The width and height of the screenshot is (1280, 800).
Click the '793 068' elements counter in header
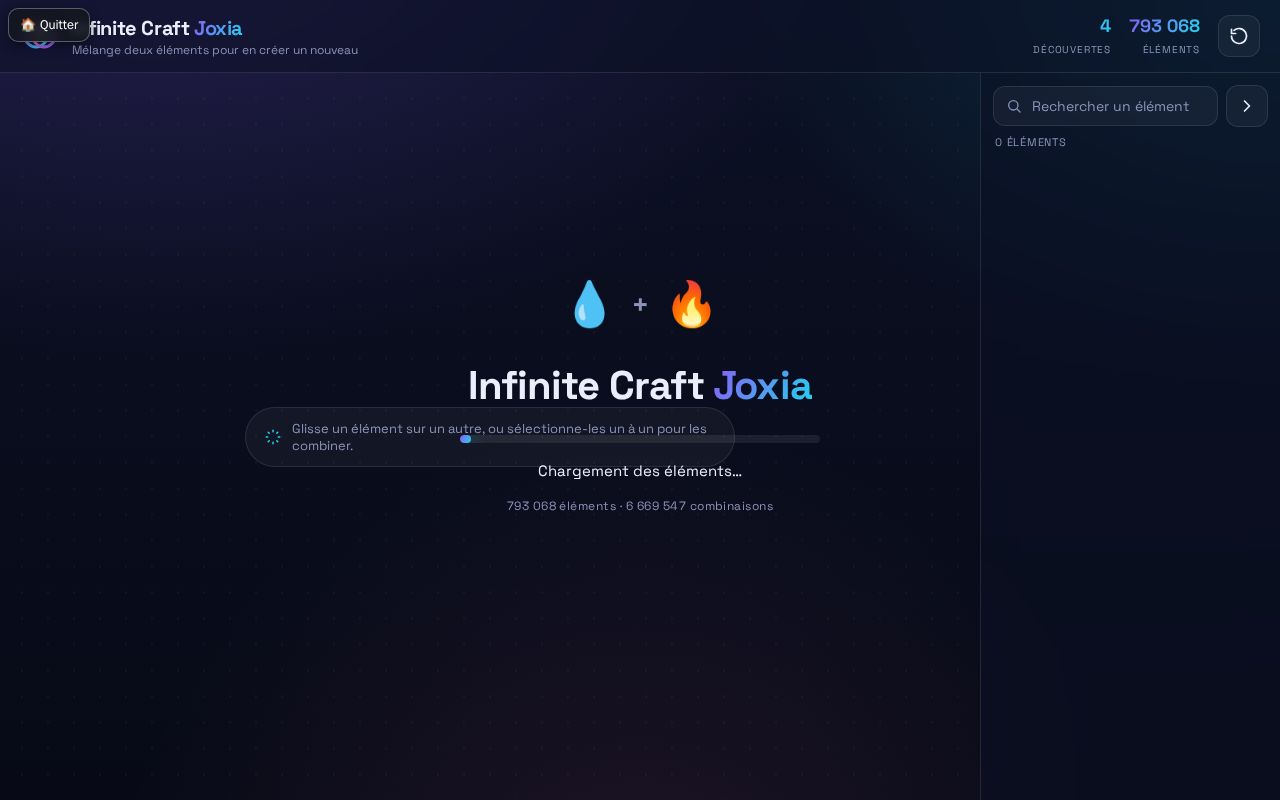(x=1164, y=26)
